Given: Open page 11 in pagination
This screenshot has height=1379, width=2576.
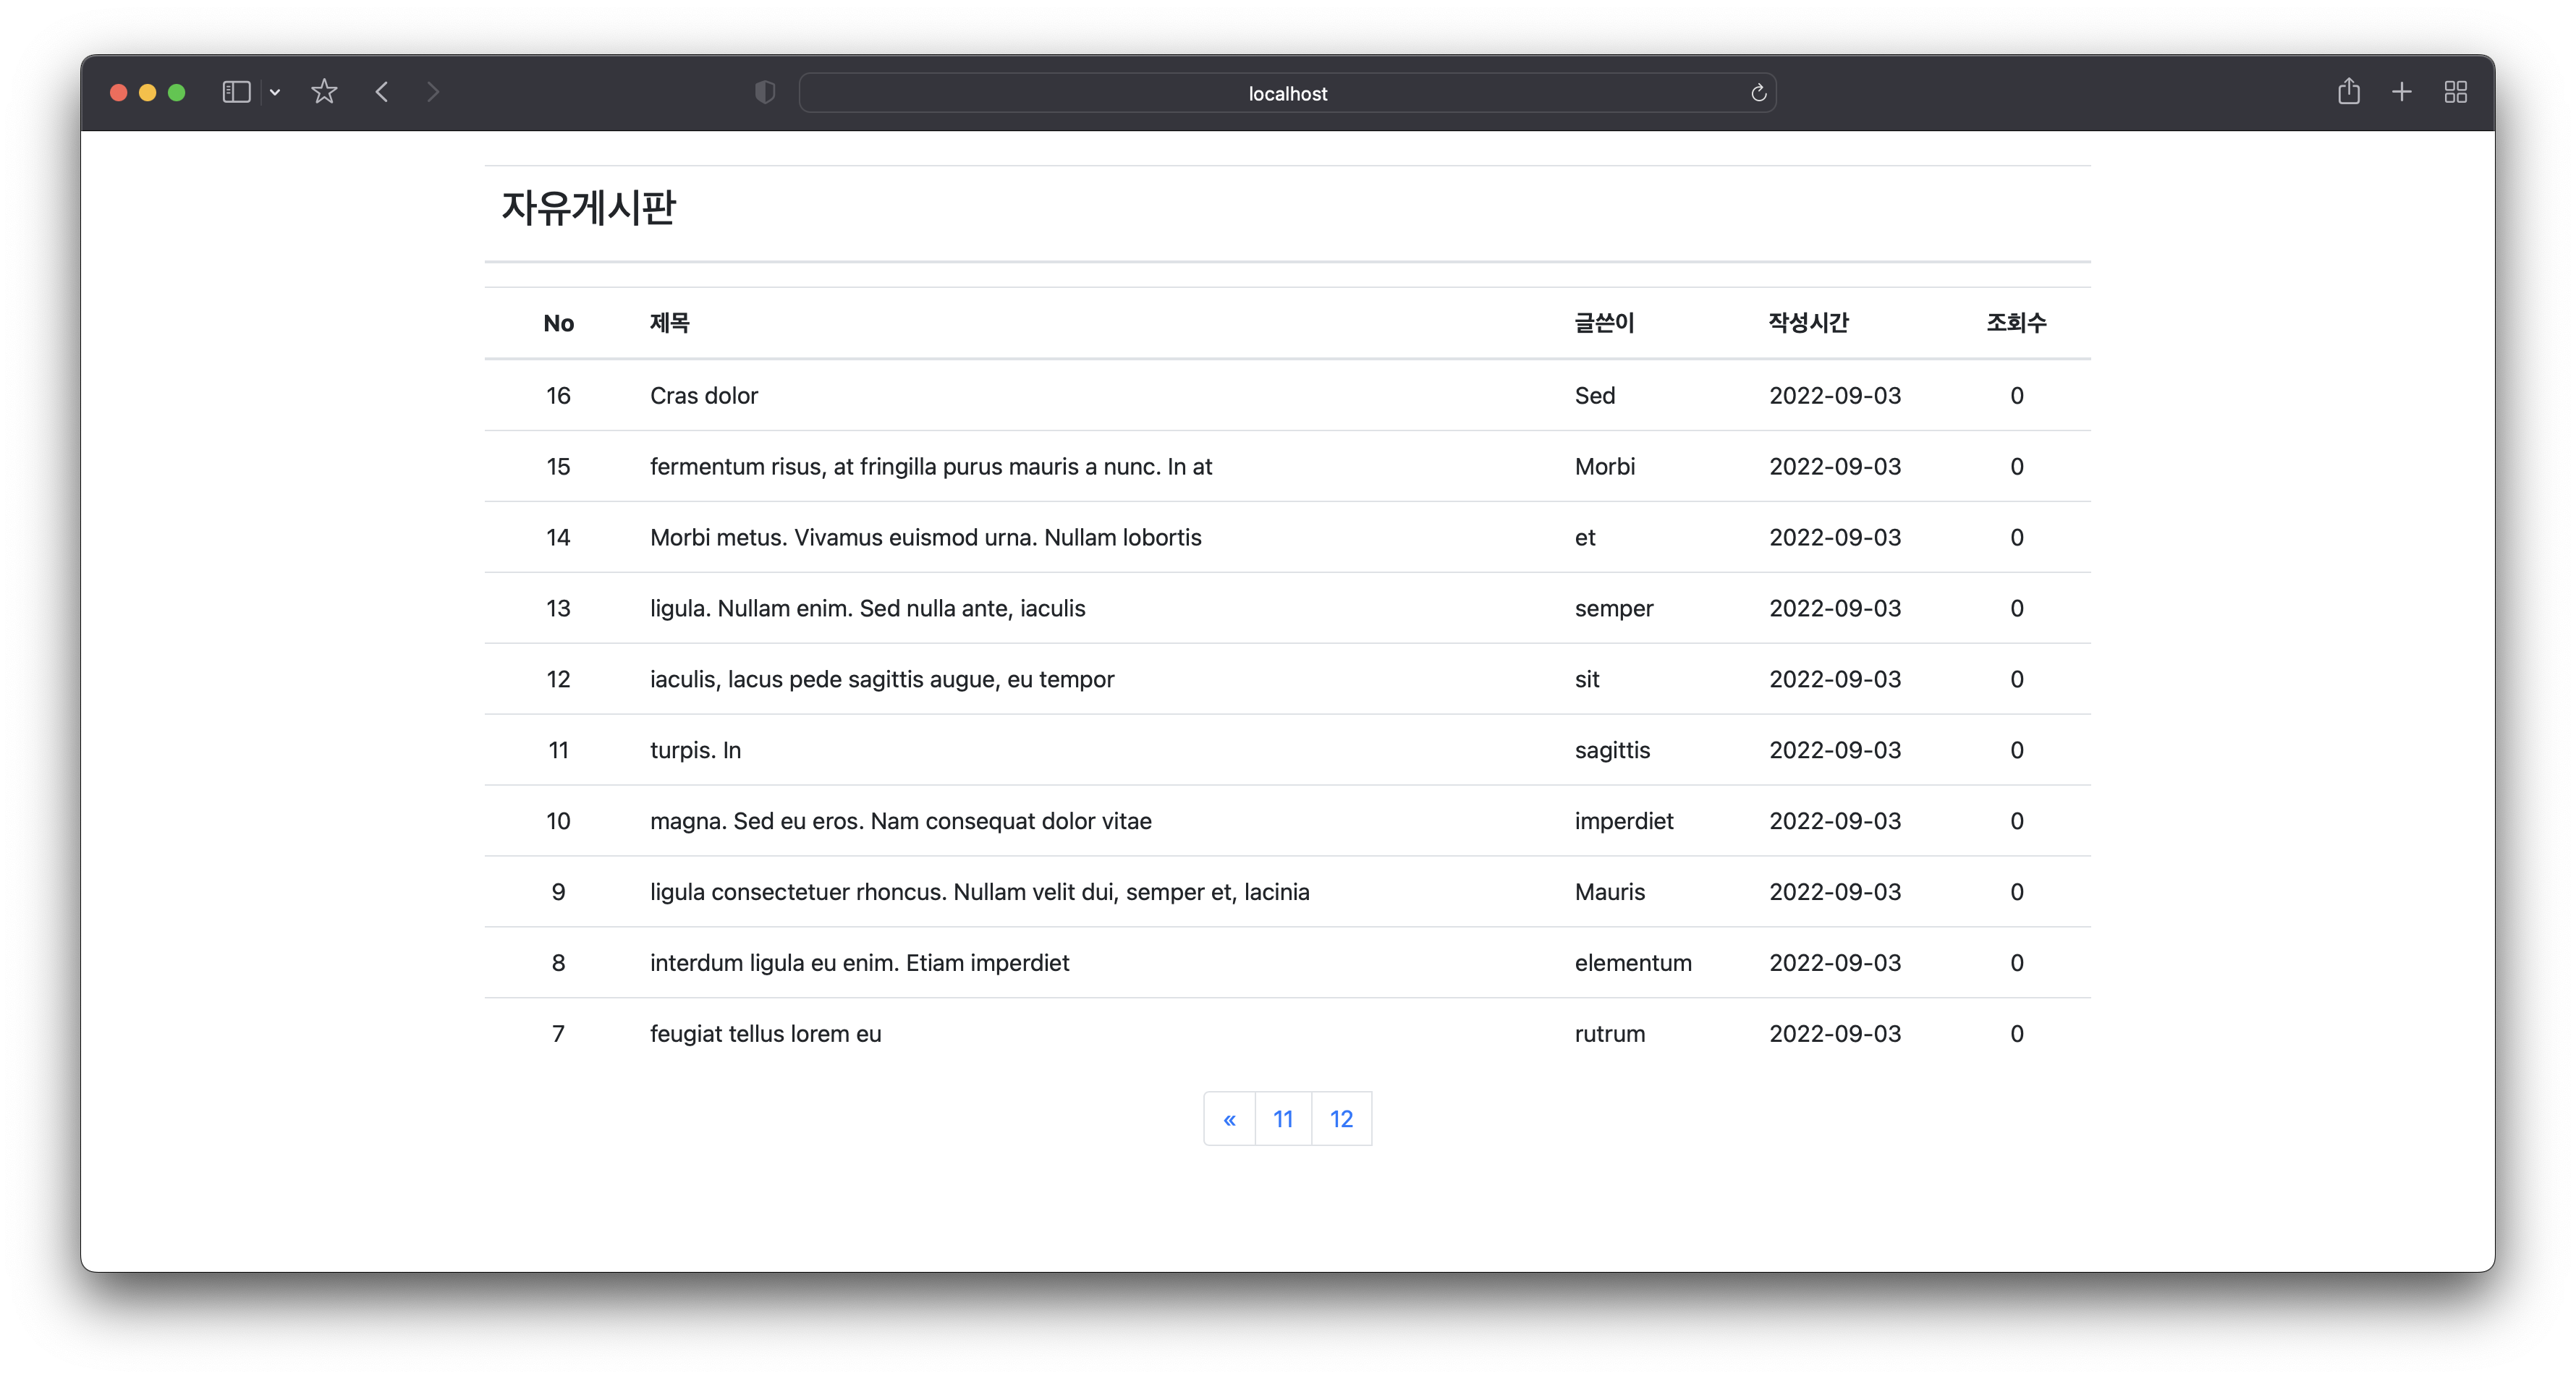Looking at the screenshot, I should (x=1283, y=1119).
